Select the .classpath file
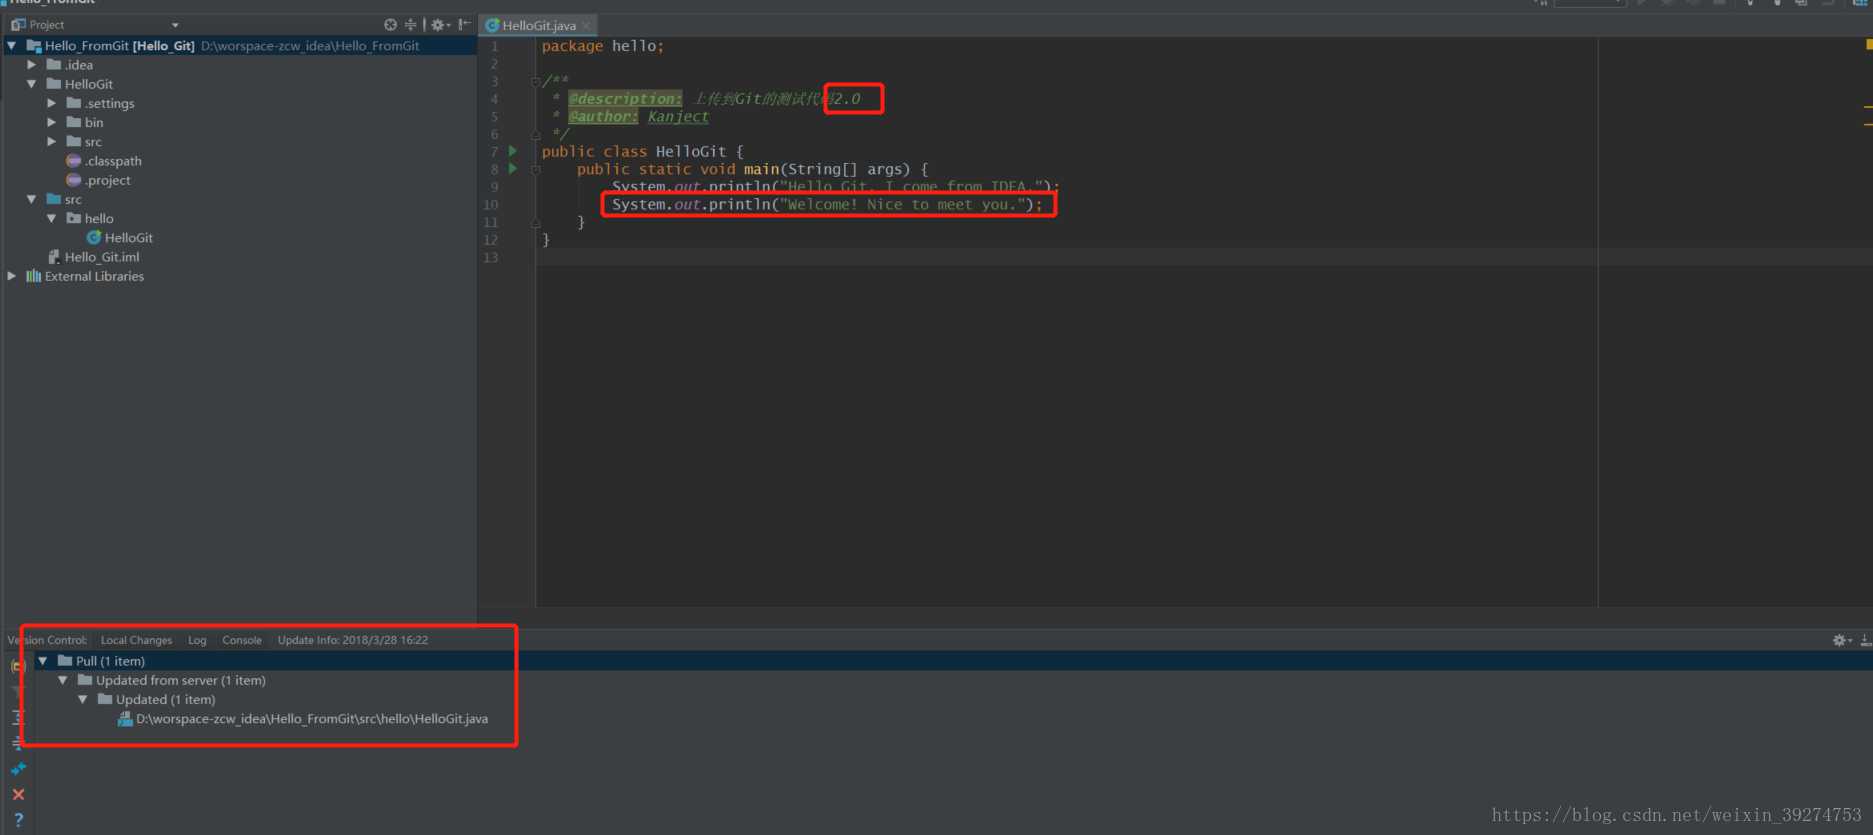The height and width of the screenshot is (835, 1873). click(x=113, y=161)
